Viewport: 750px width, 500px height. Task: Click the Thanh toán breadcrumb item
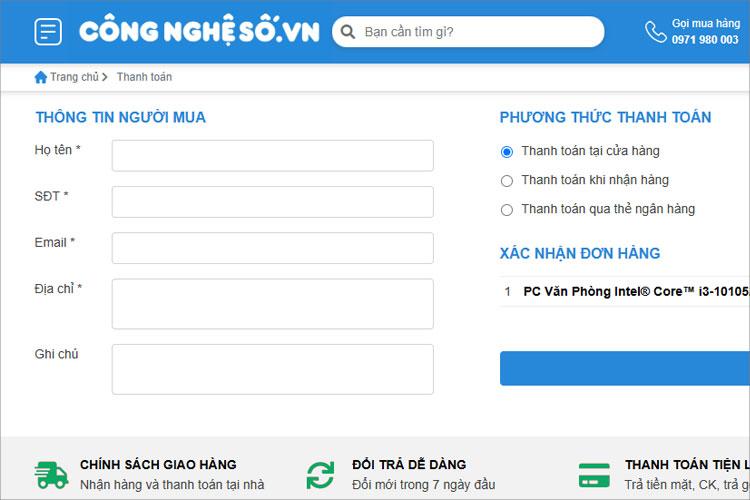point(144,77)
